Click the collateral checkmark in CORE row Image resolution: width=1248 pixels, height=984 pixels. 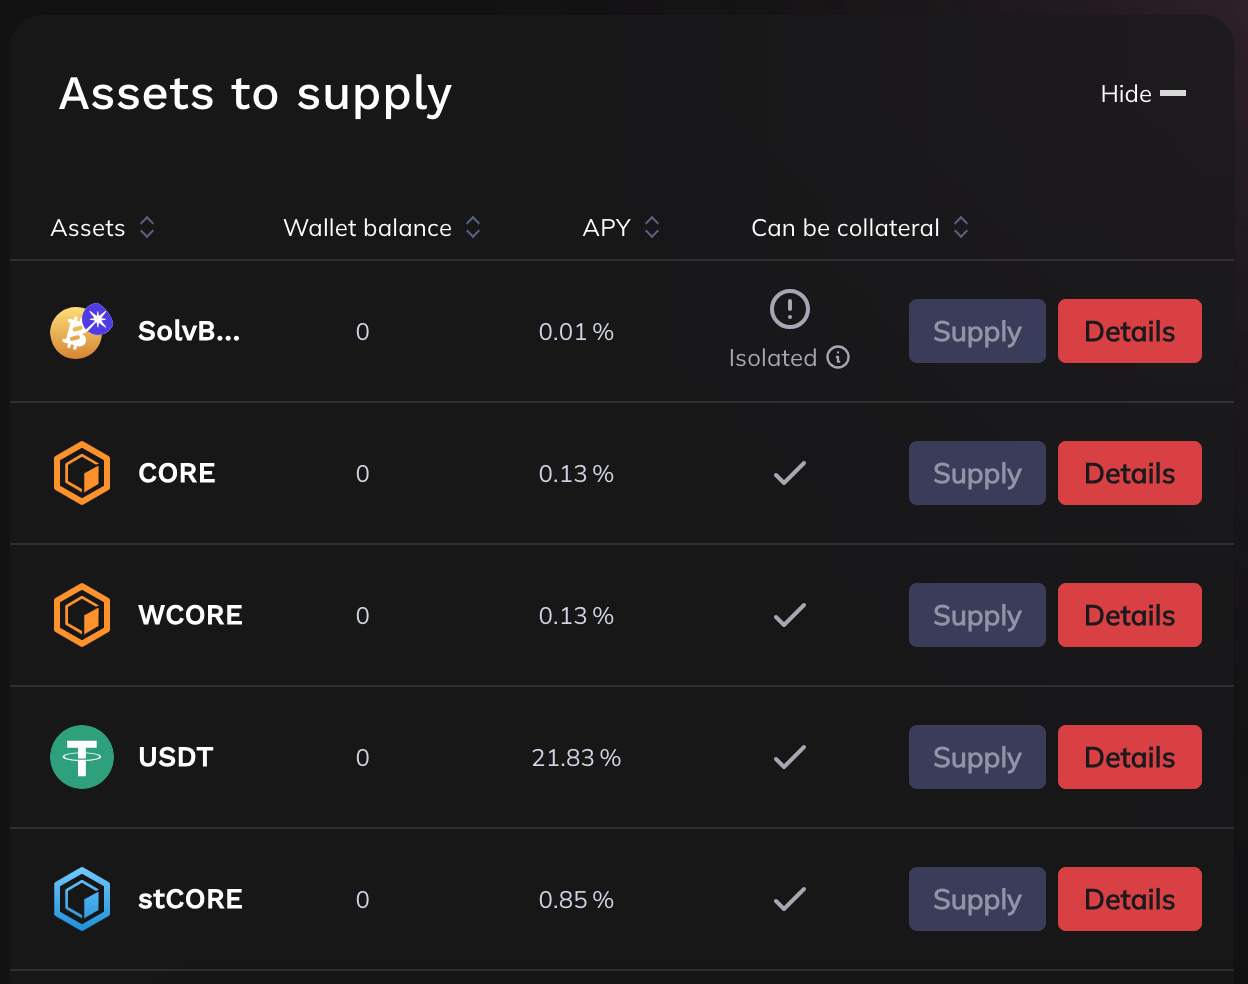[789, 473]
